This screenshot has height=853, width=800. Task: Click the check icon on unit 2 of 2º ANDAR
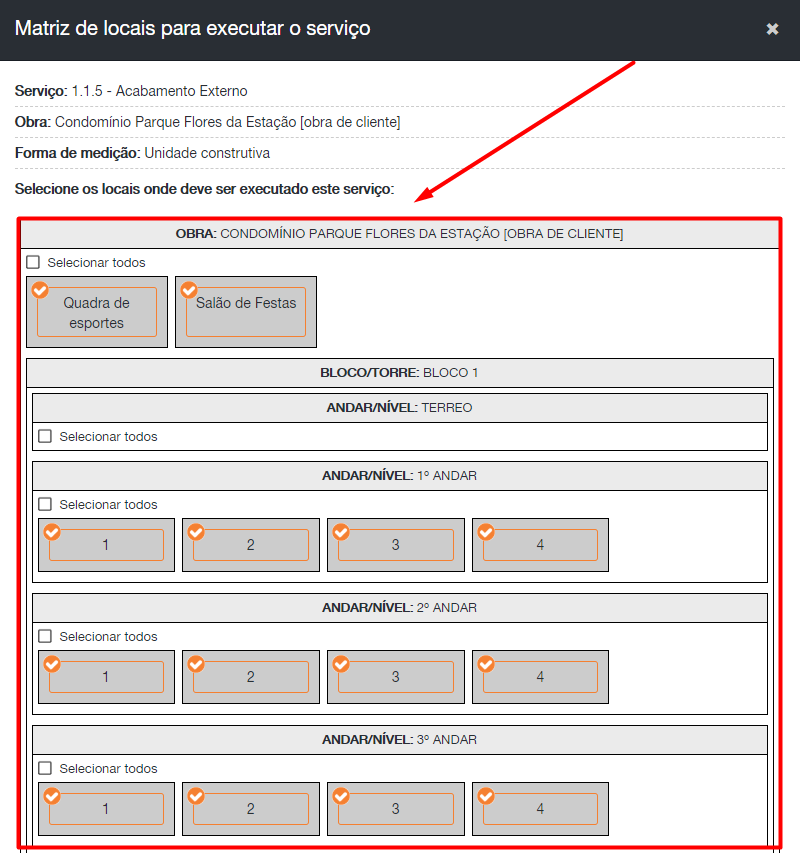click(196, 664)
